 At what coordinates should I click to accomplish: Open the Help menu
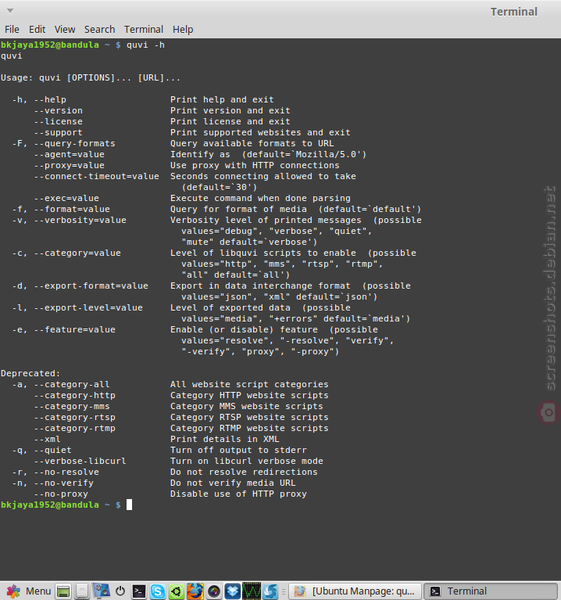pos(183,29)
